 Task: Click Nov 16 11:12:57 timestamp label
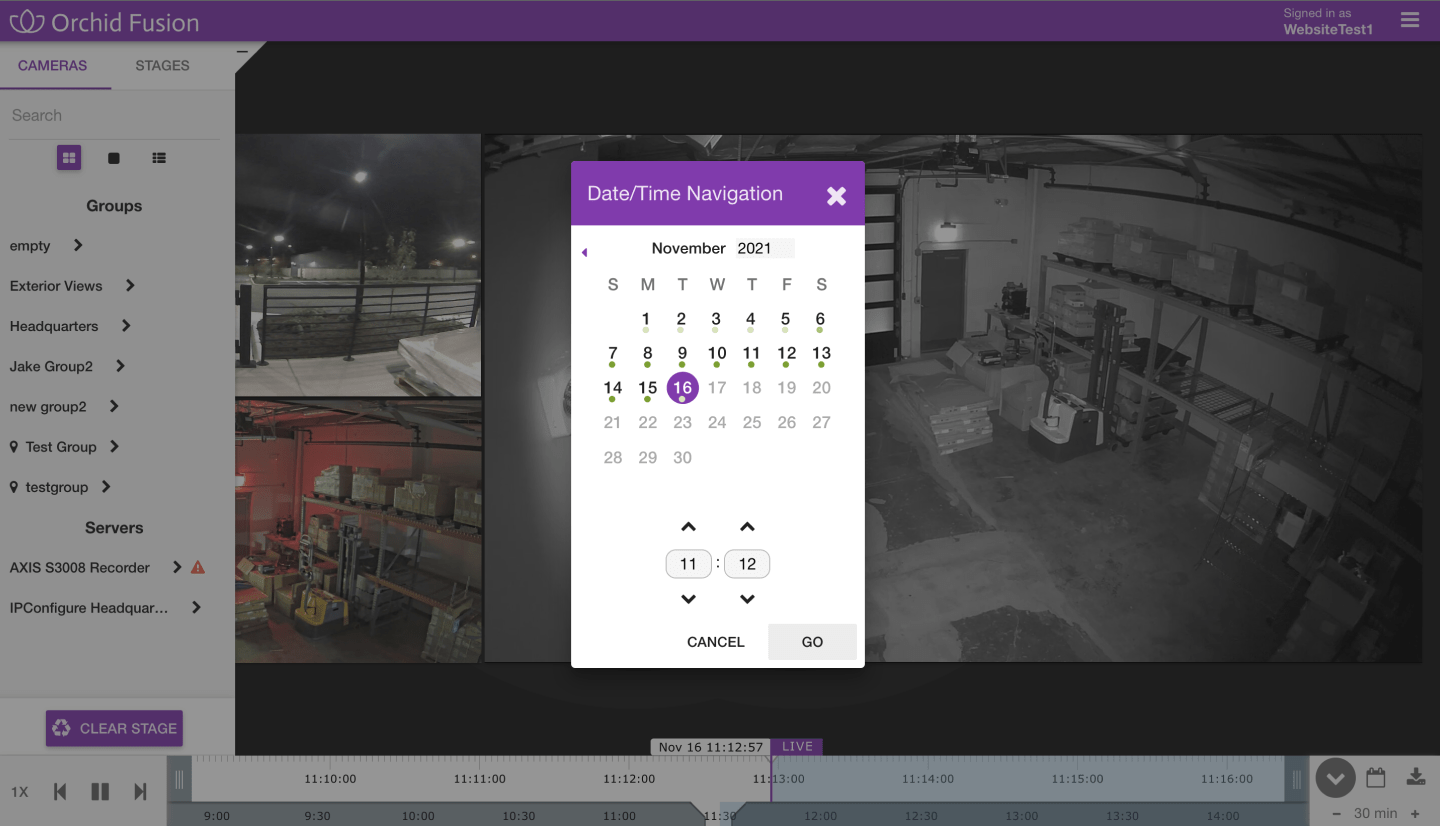pyautogui.click(x=710, y=747)
